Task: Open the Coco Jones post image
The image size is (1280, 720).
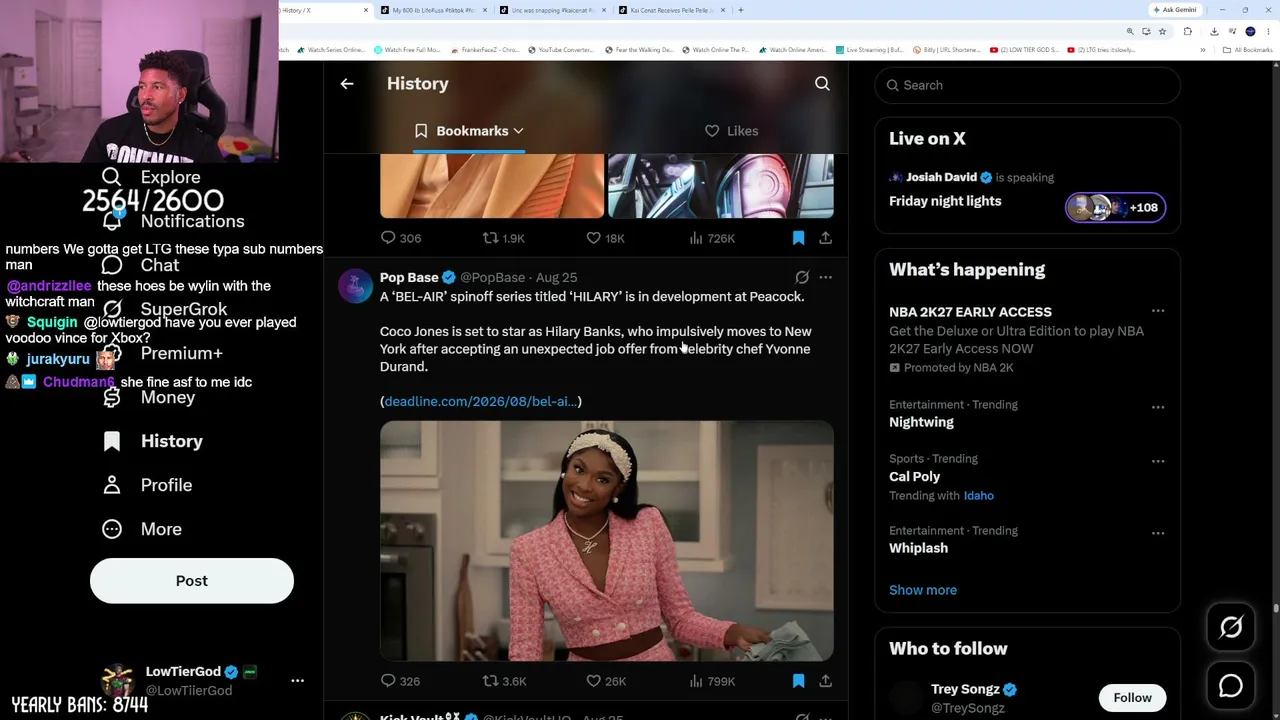Action: click(606, 541)
